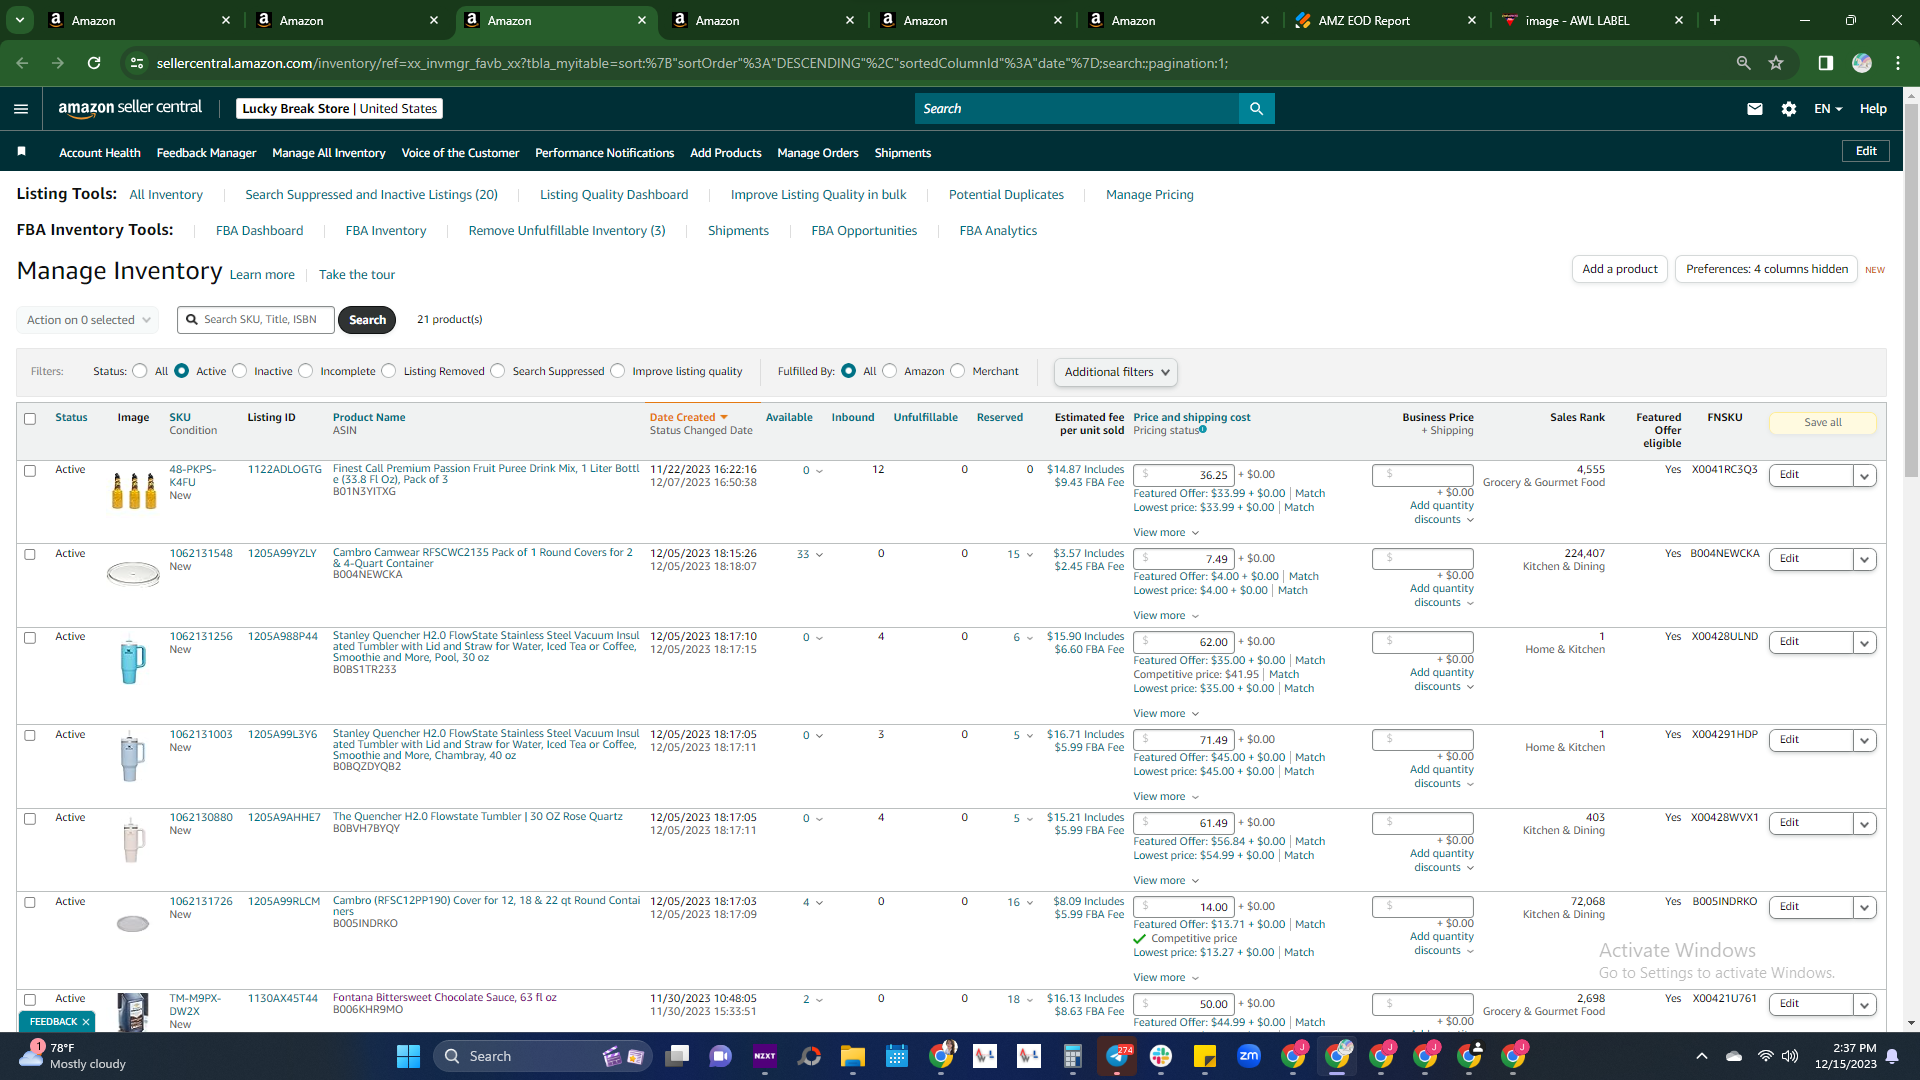Open the settings gear icon
Image resolution: width=1920 pixels, height=1080 pixels.
1789,109
